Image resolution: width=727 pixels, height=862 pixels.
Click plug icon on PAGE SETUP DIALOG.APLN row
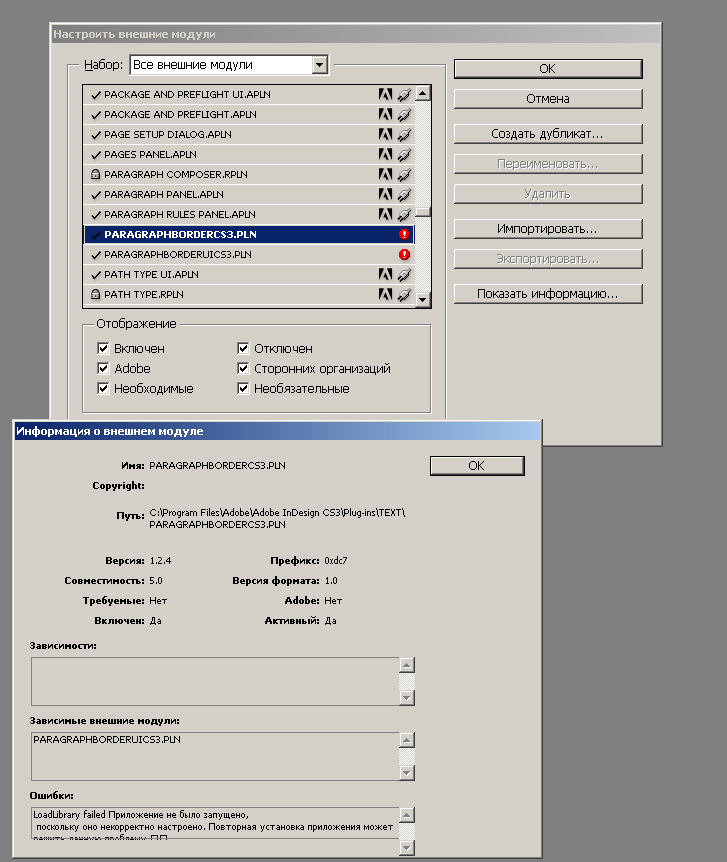tap(404, 134)
